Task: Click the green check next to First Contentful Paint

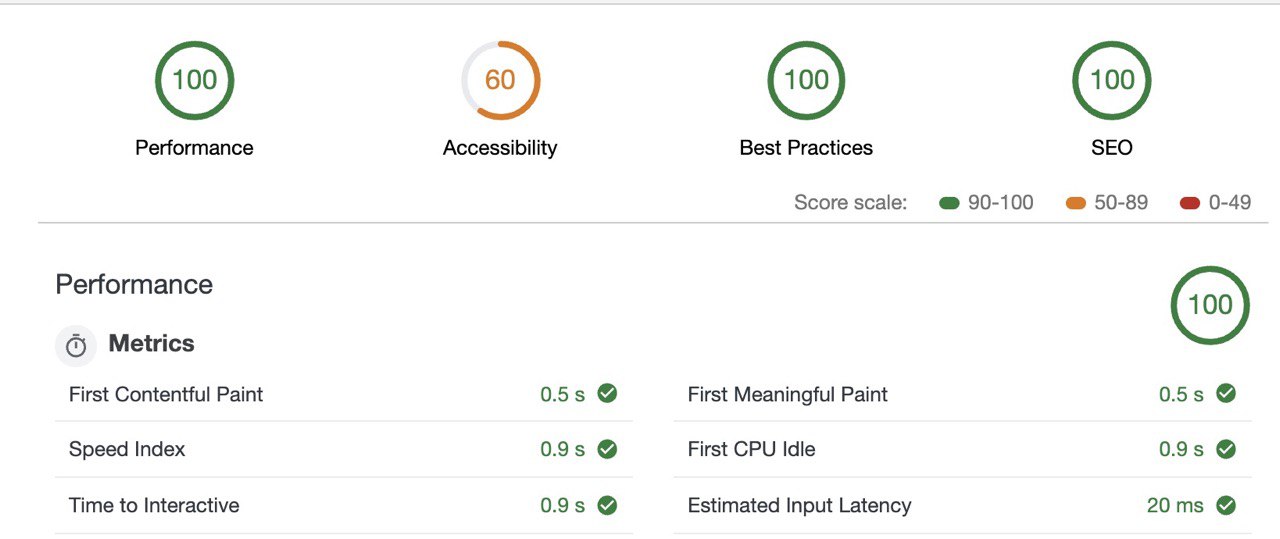Action: coord(607,393)
